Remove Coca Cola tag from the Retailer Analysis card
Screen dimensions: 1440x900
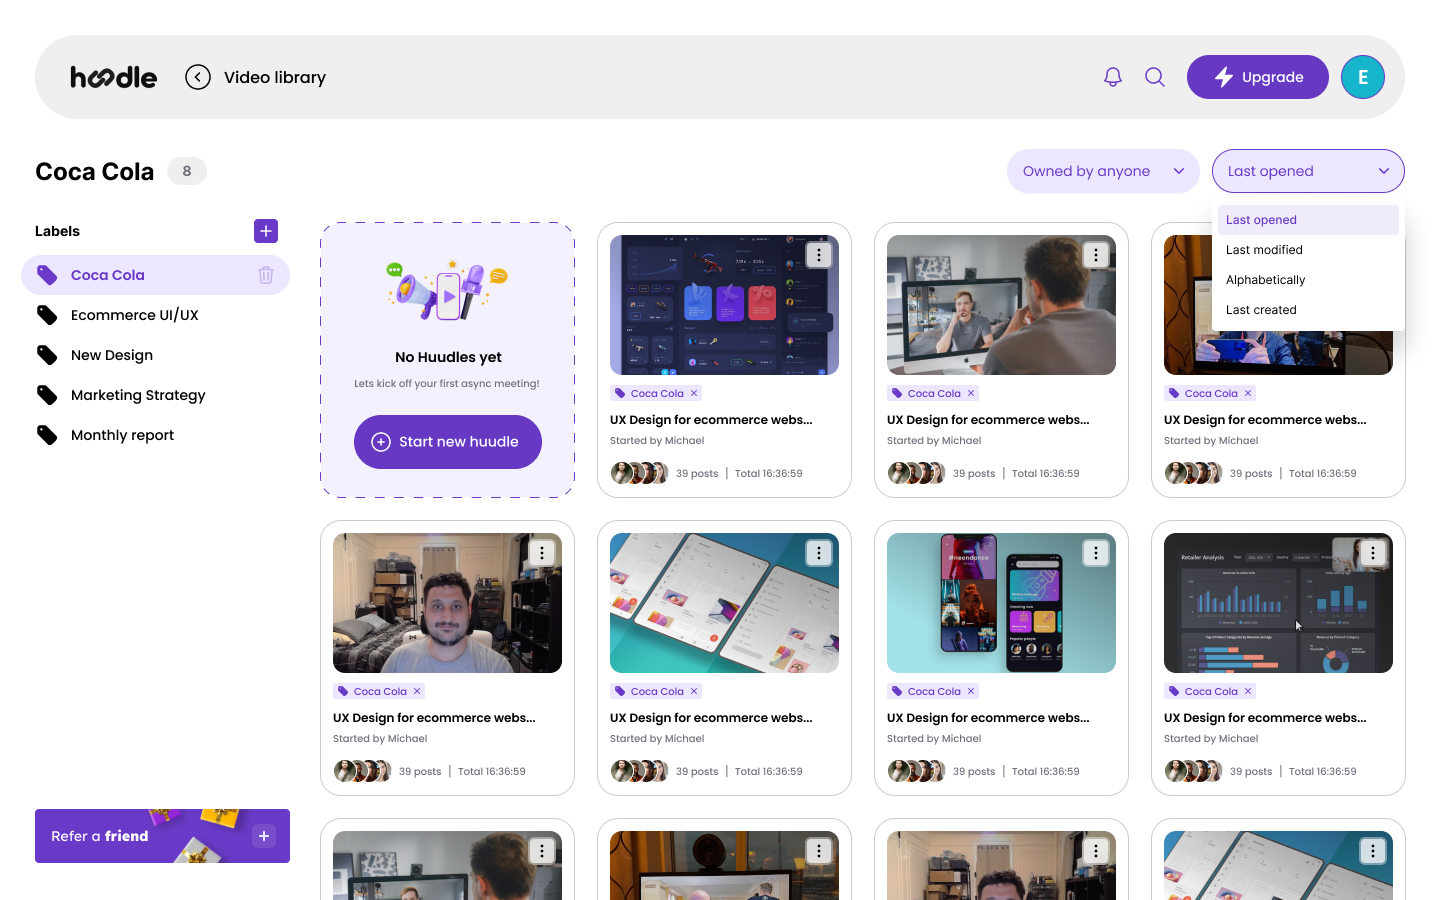1248,691
